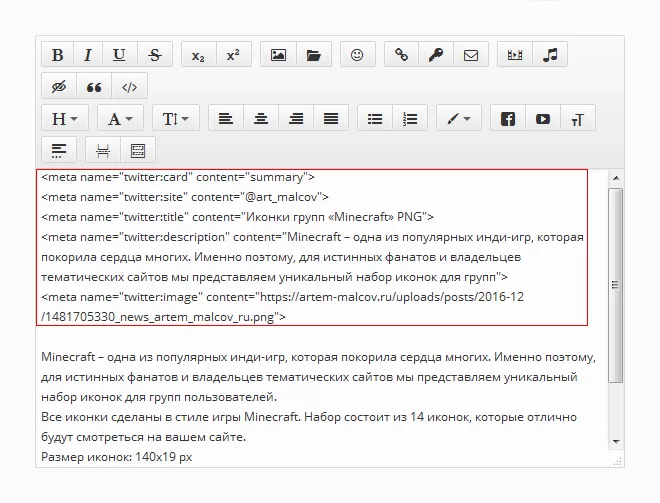Insert a hyperlink using chain icon
Screen dimensions: 660x503
pos(401,55)
